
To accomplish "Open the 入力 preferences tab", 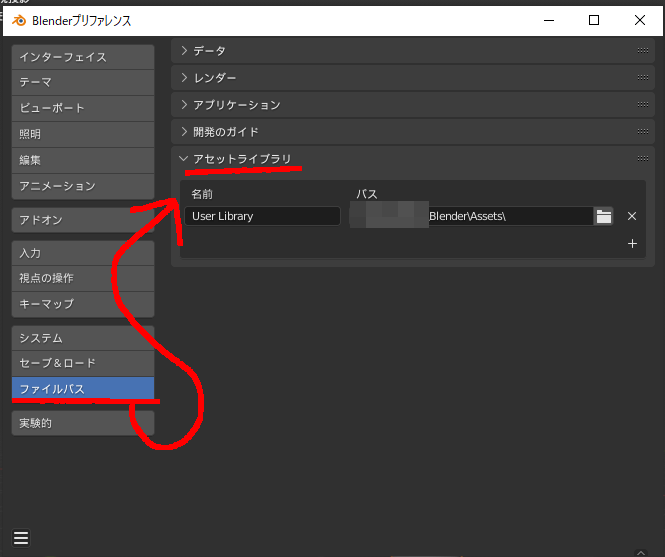I will [83, 253].
